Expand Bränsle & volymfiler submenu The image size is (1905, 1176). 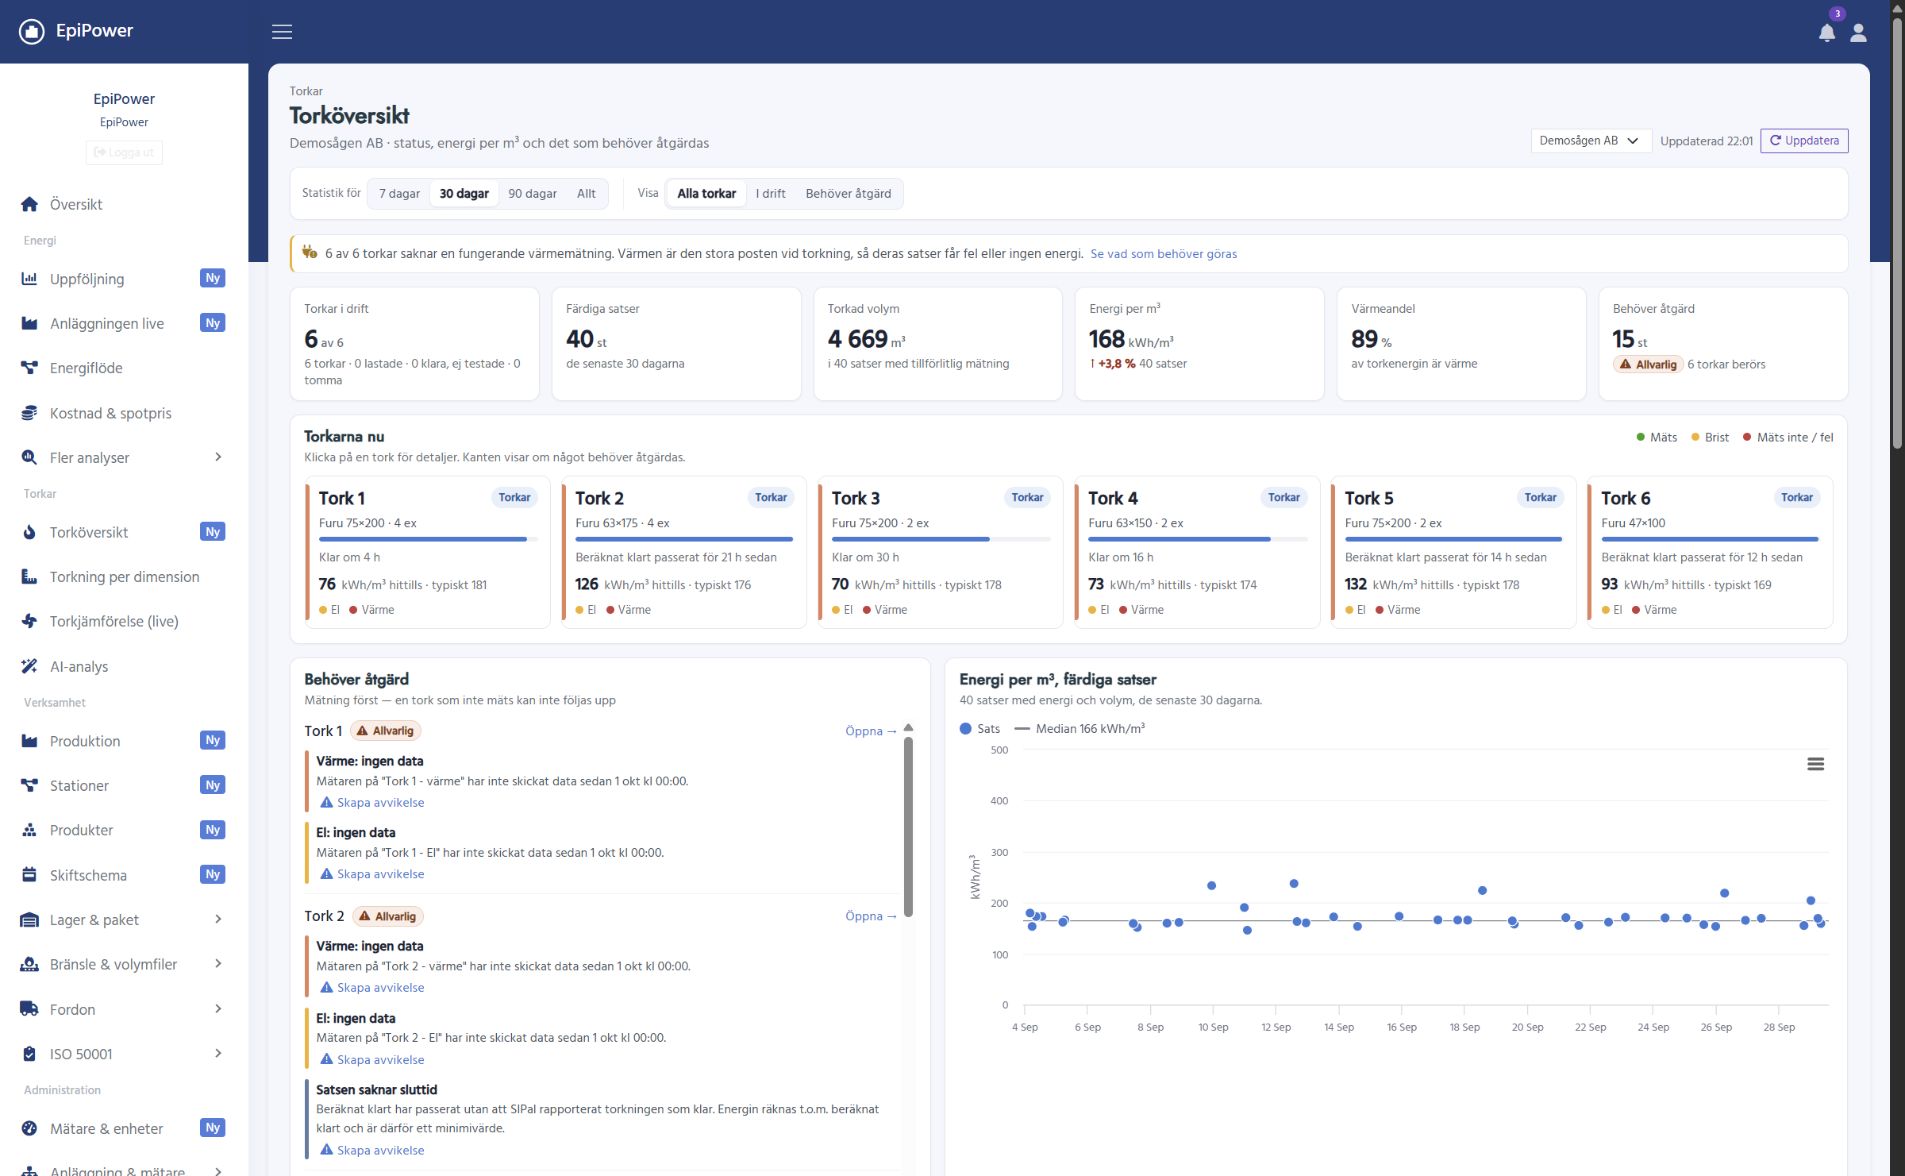(x=218, y=964)
